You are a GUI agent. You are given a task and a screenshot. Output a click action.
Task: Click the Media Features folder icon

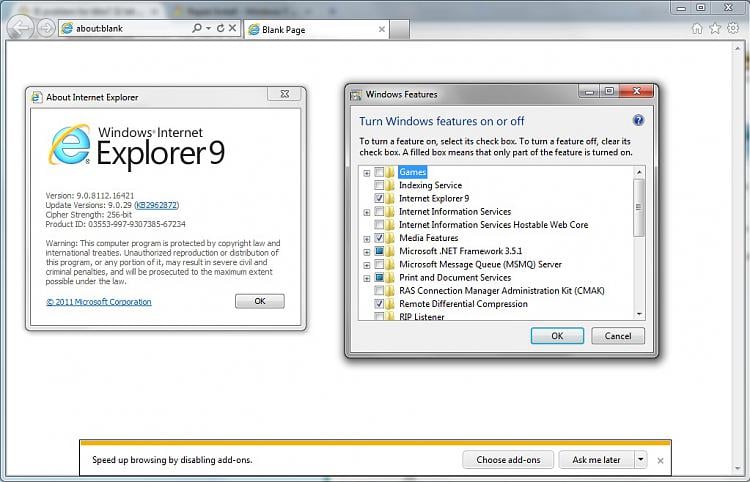pyautogui.click(x=390, y=238)
